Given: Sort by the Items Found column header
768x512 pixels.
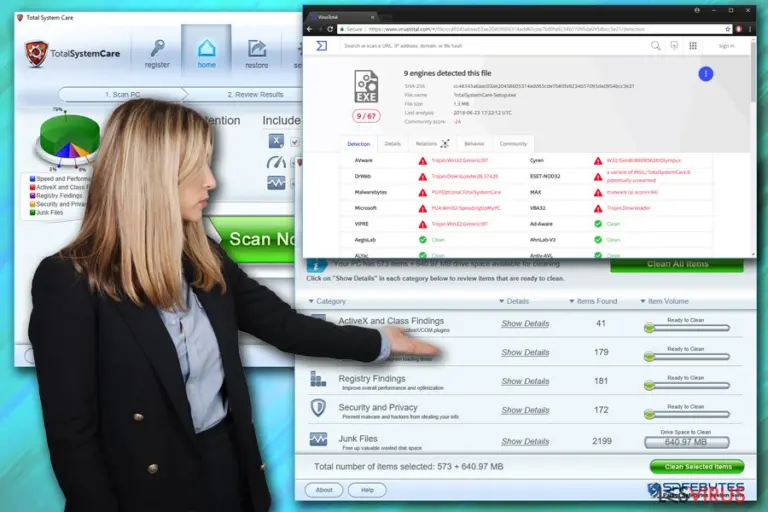Looking at the screenshot, I should [x=593, y=301].
